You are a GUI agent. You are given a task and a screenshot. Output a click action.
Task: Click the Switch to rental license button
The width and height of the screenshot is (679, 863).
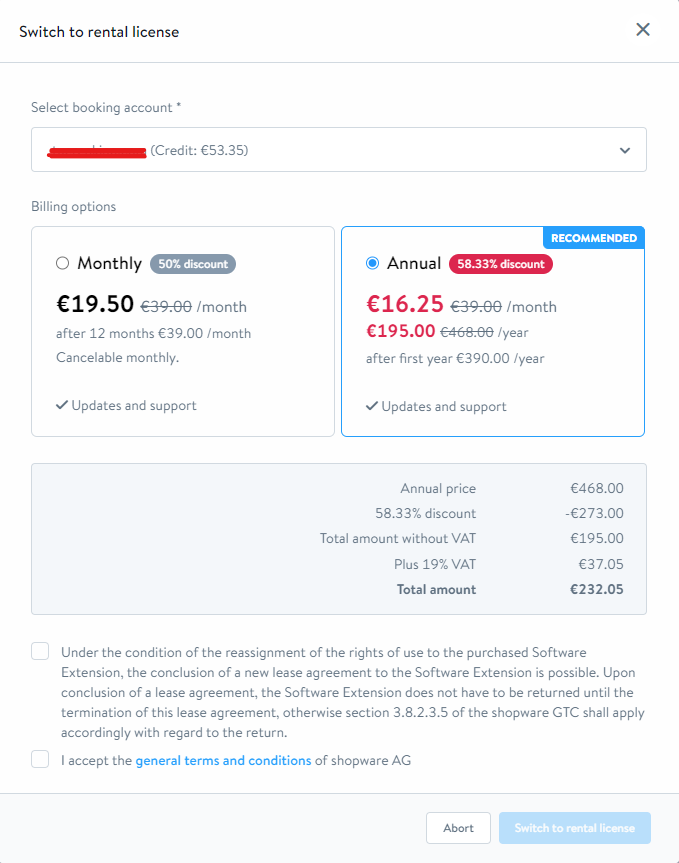pos(574,828)
